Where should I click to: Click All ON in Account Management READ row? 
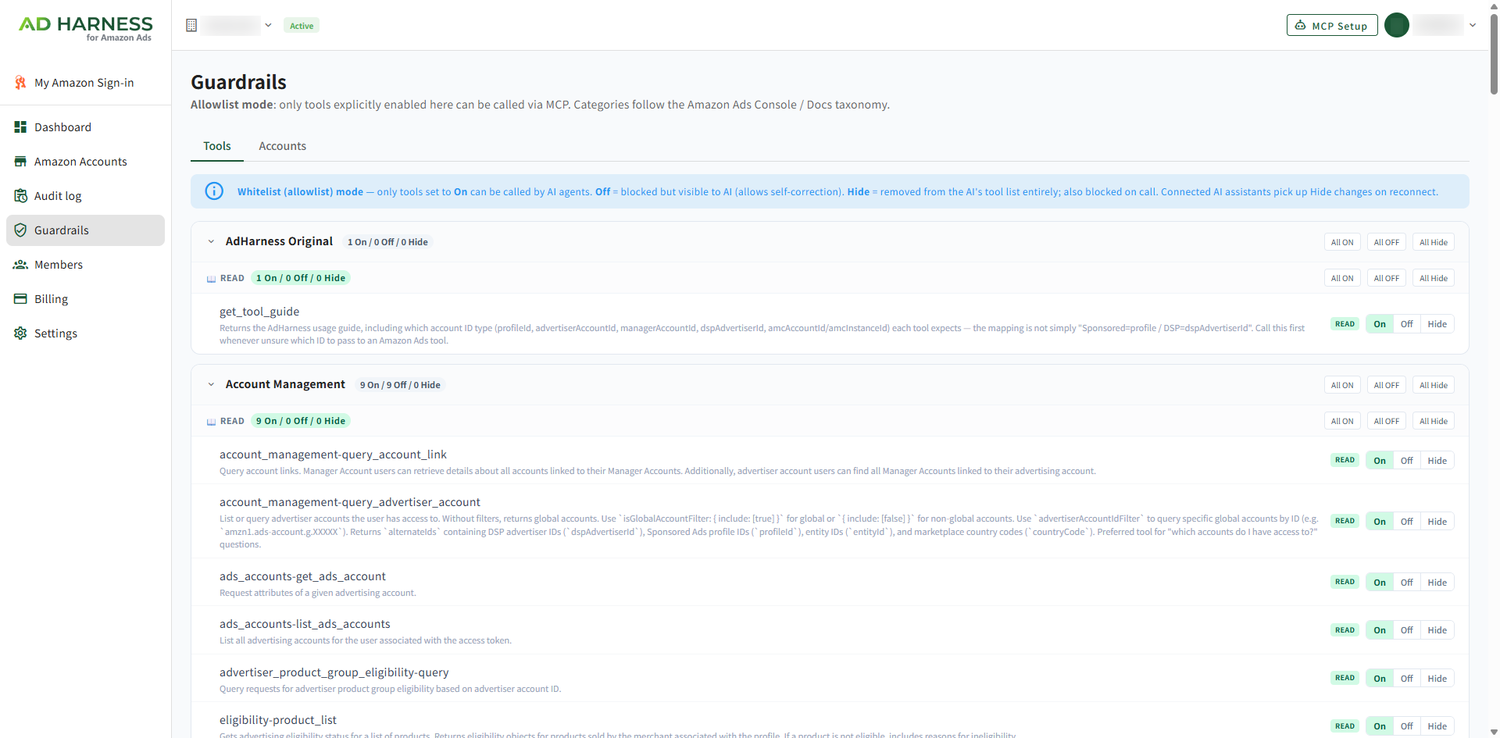[1342, 421]
